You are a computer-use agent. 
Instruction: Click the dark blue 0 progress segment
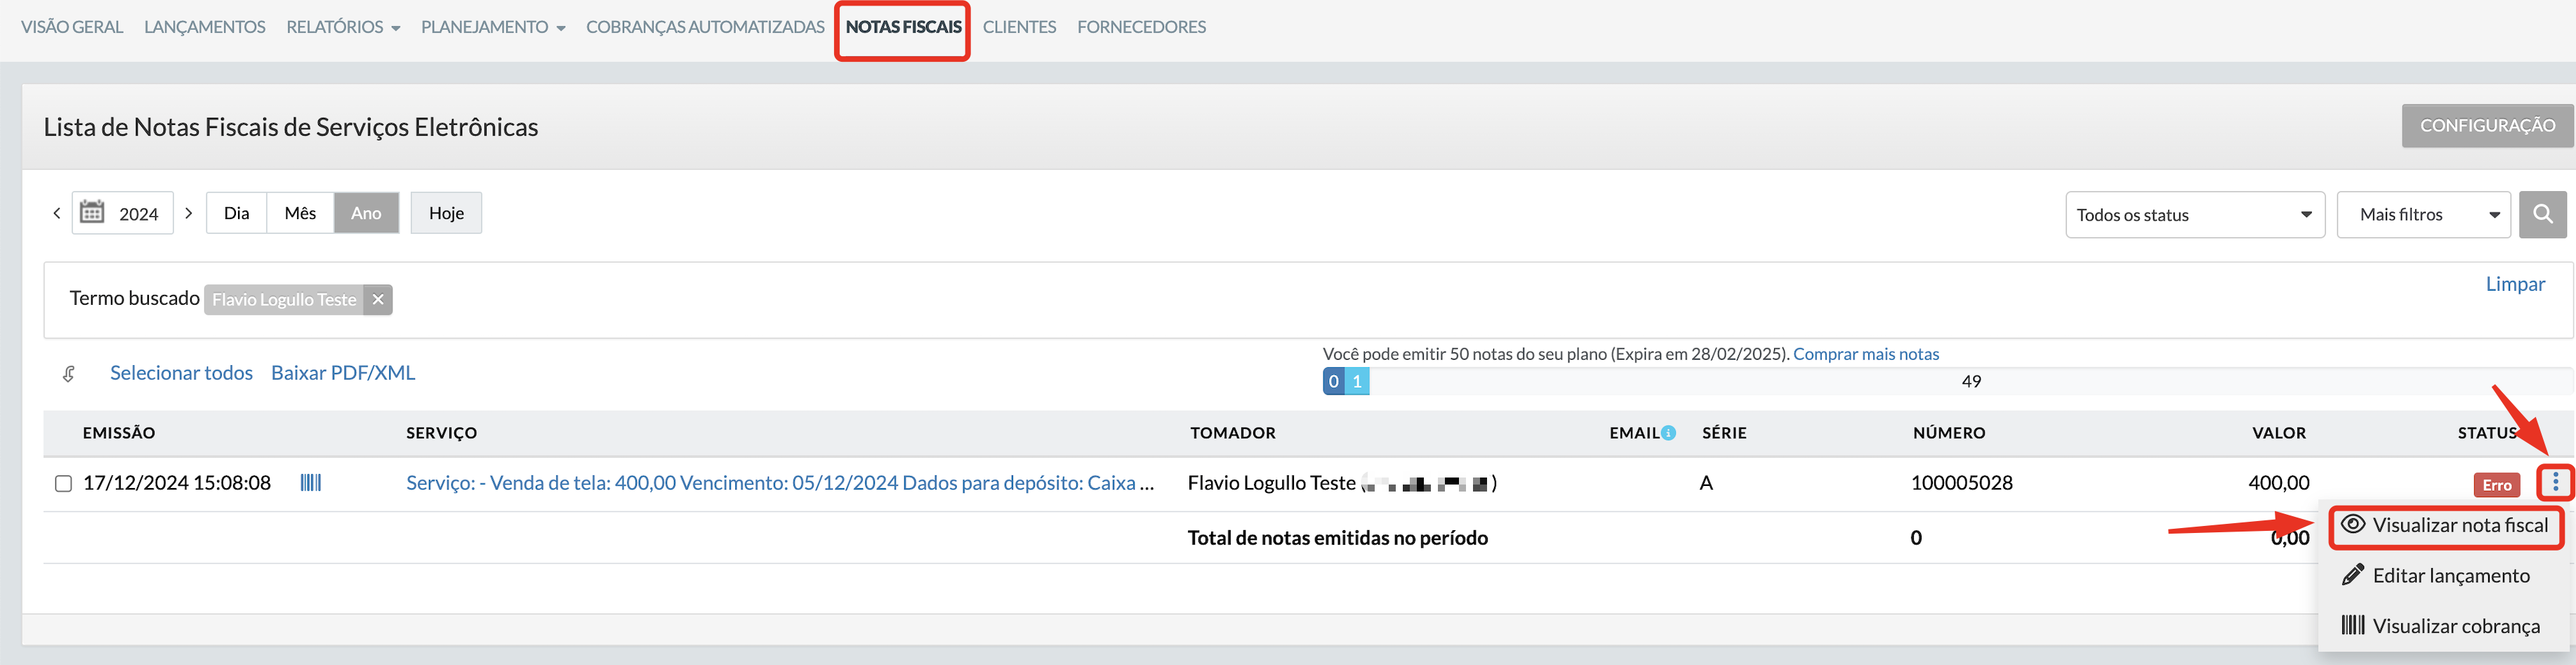(1333, 381)
